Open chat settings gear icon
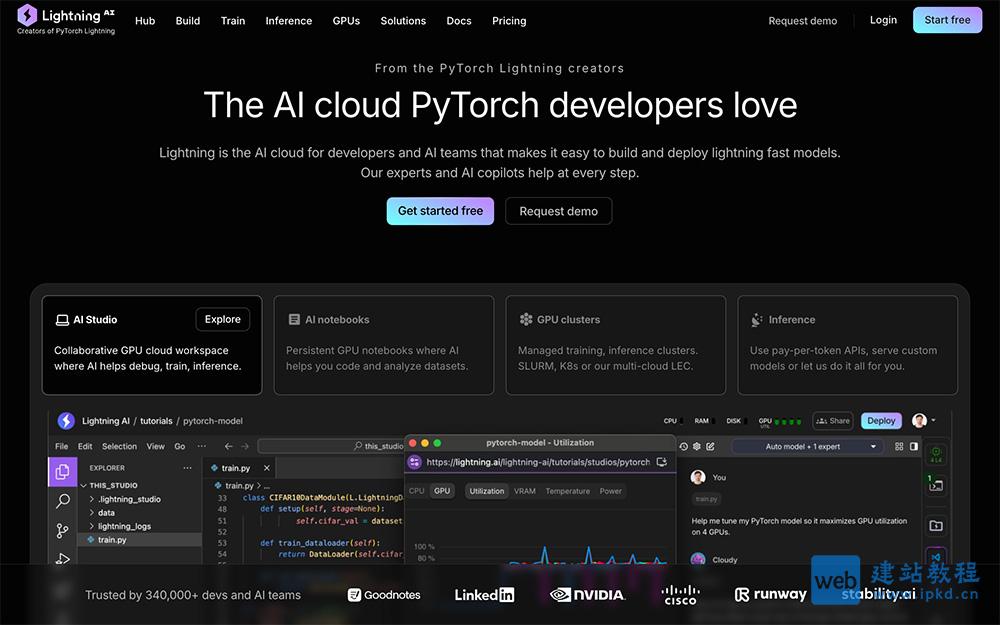The height and width of the screenshot is (625, 1000). tap(697, 446)
